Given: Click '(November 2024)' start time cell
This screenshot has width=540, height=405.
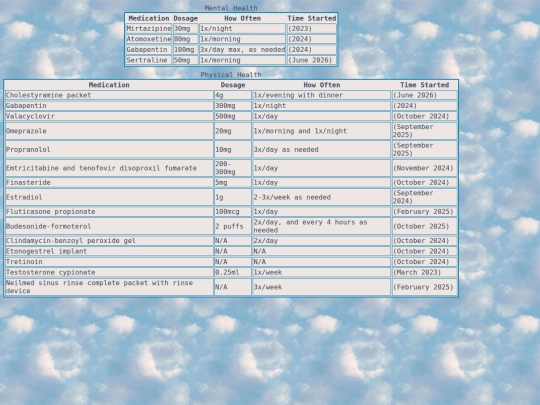Looking at the screenshot, I should [x=425, y=168].
